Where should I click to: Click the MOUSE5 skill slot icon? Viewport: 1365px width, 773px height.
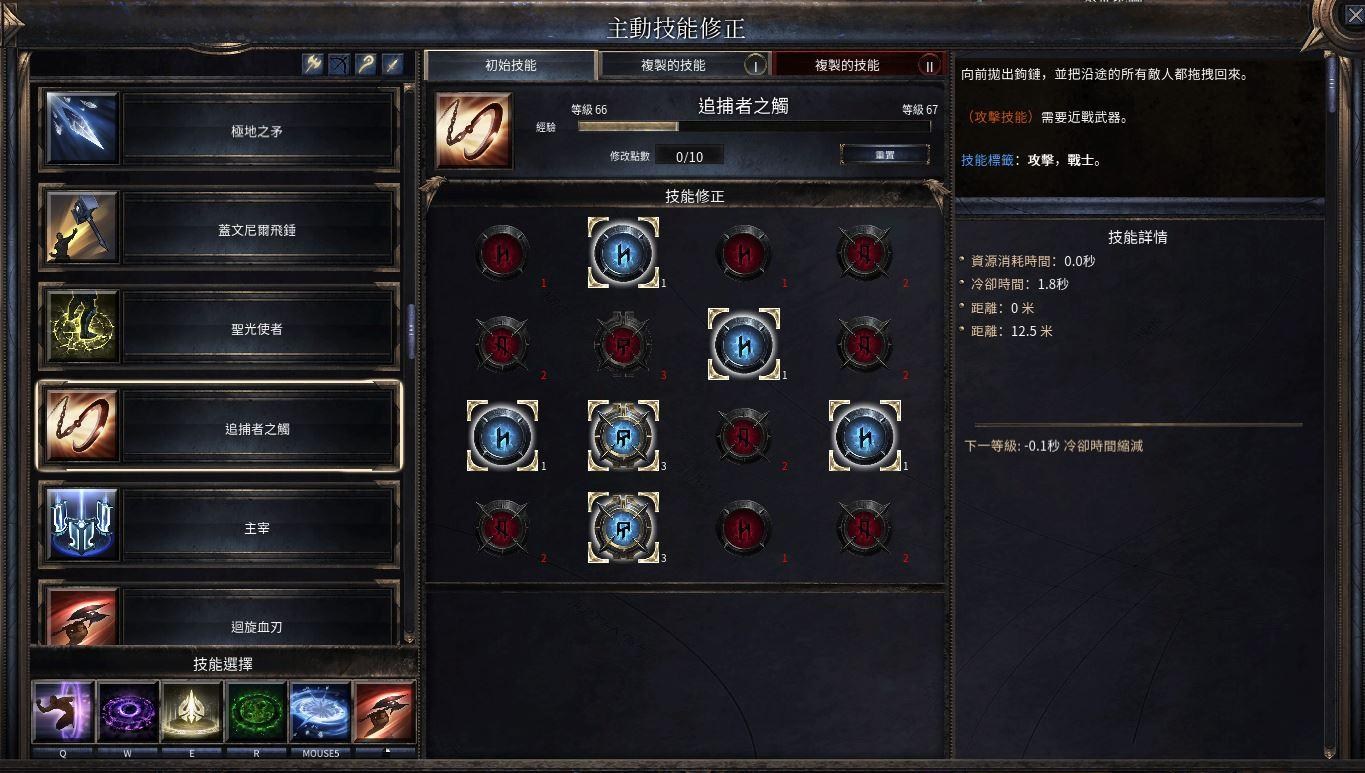(320, 712)
